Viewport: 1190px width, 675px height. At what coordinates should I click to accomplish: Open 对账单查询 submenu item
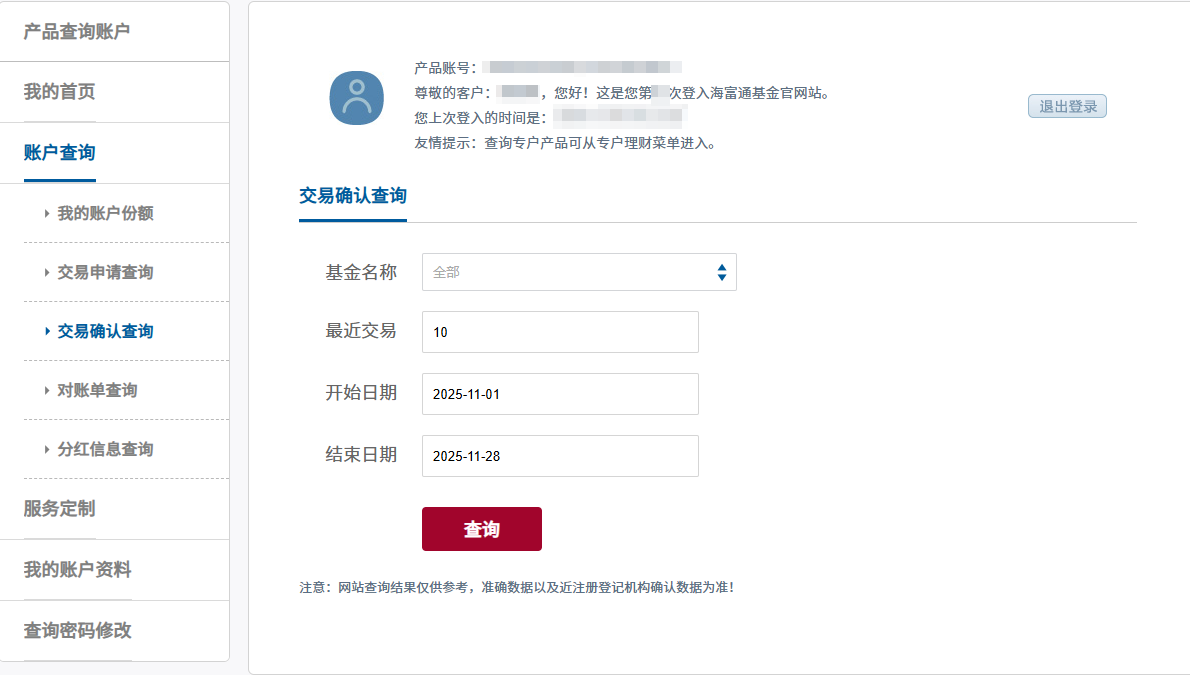[x=97, y=390]
